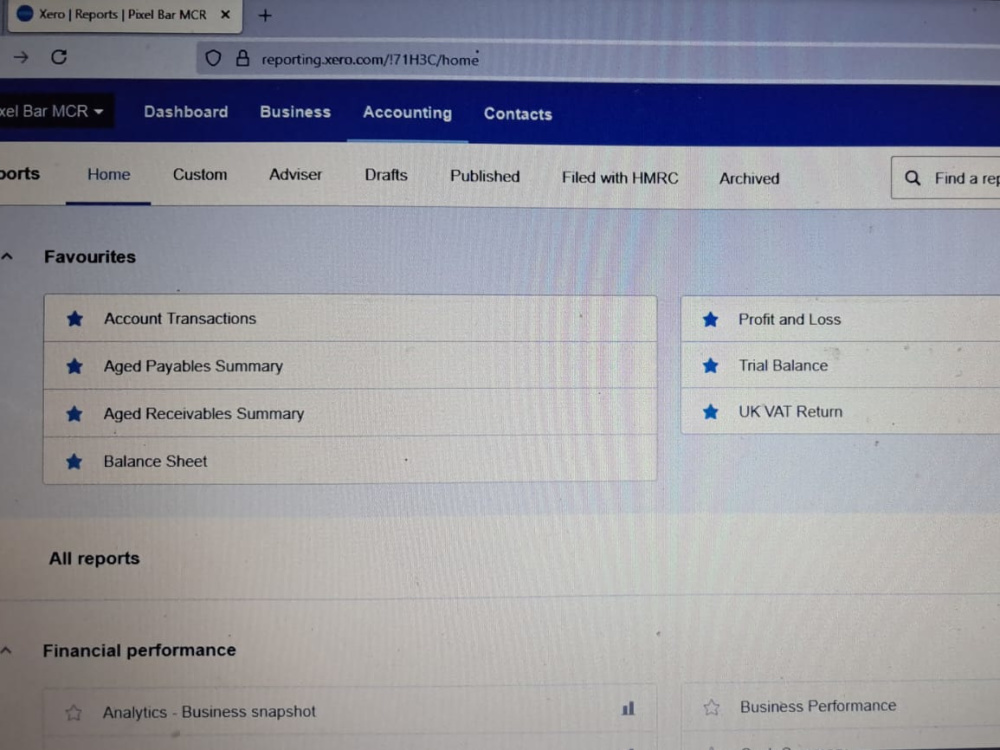Click the browser reload icon
1000x750 pixels.
pyautogui.click(x=59, y=57)
